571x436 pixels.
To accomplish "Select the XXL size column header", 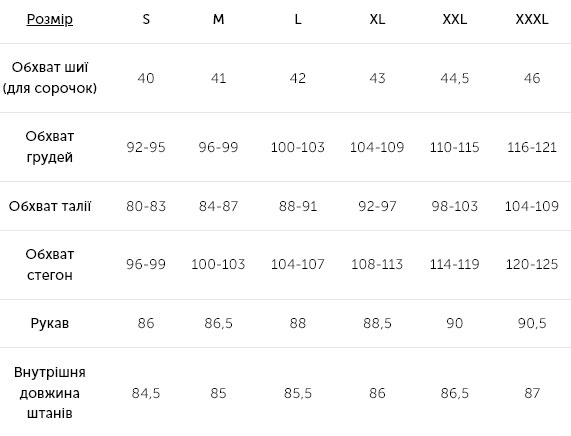I will click(x=454, y=19).
